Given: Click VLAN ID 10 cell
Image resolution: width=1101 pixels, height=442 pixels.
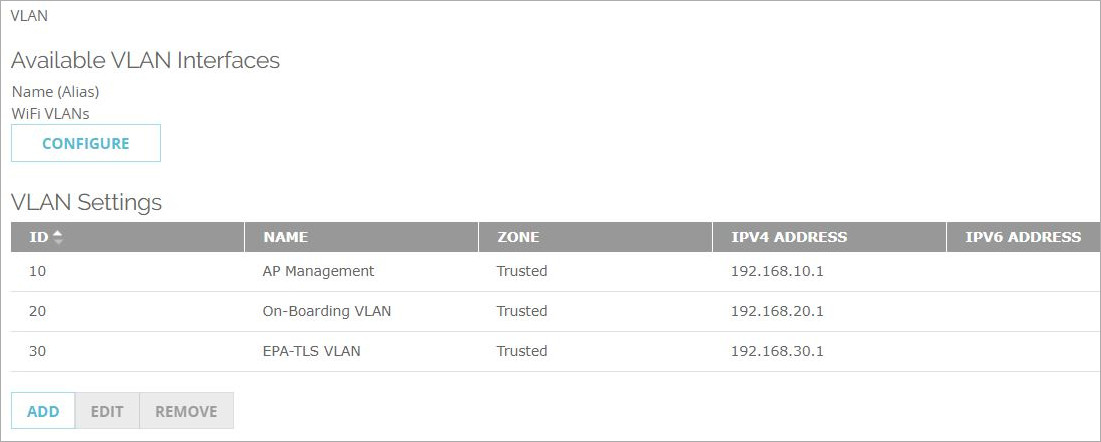Looking at the screenshot, I should (38, 271).
